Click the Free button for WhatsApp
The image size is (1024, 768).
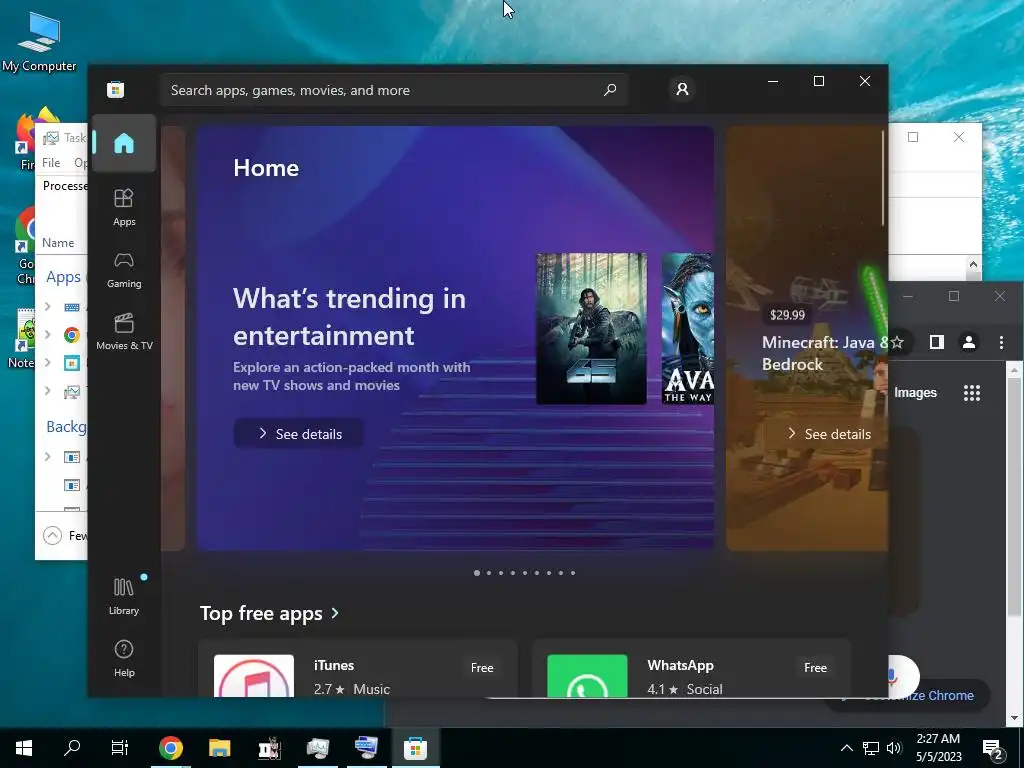point(815,667)
